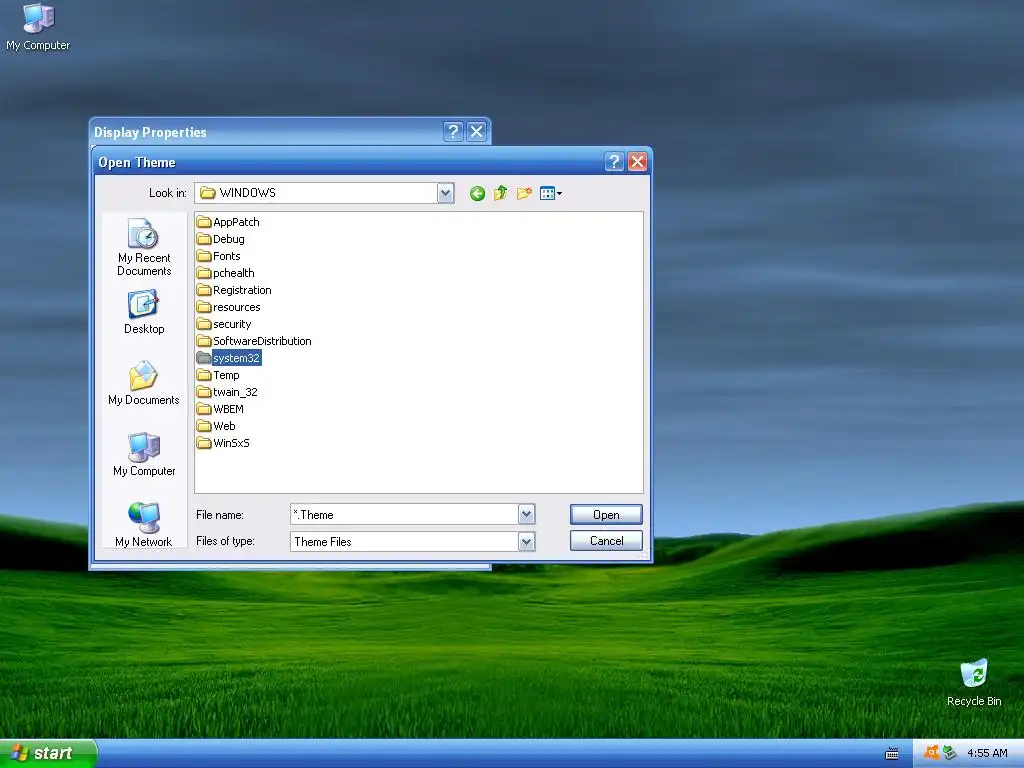Select the Fonts folder
The width and height of the screenshot is (1024, 768).
coord(219,256)
